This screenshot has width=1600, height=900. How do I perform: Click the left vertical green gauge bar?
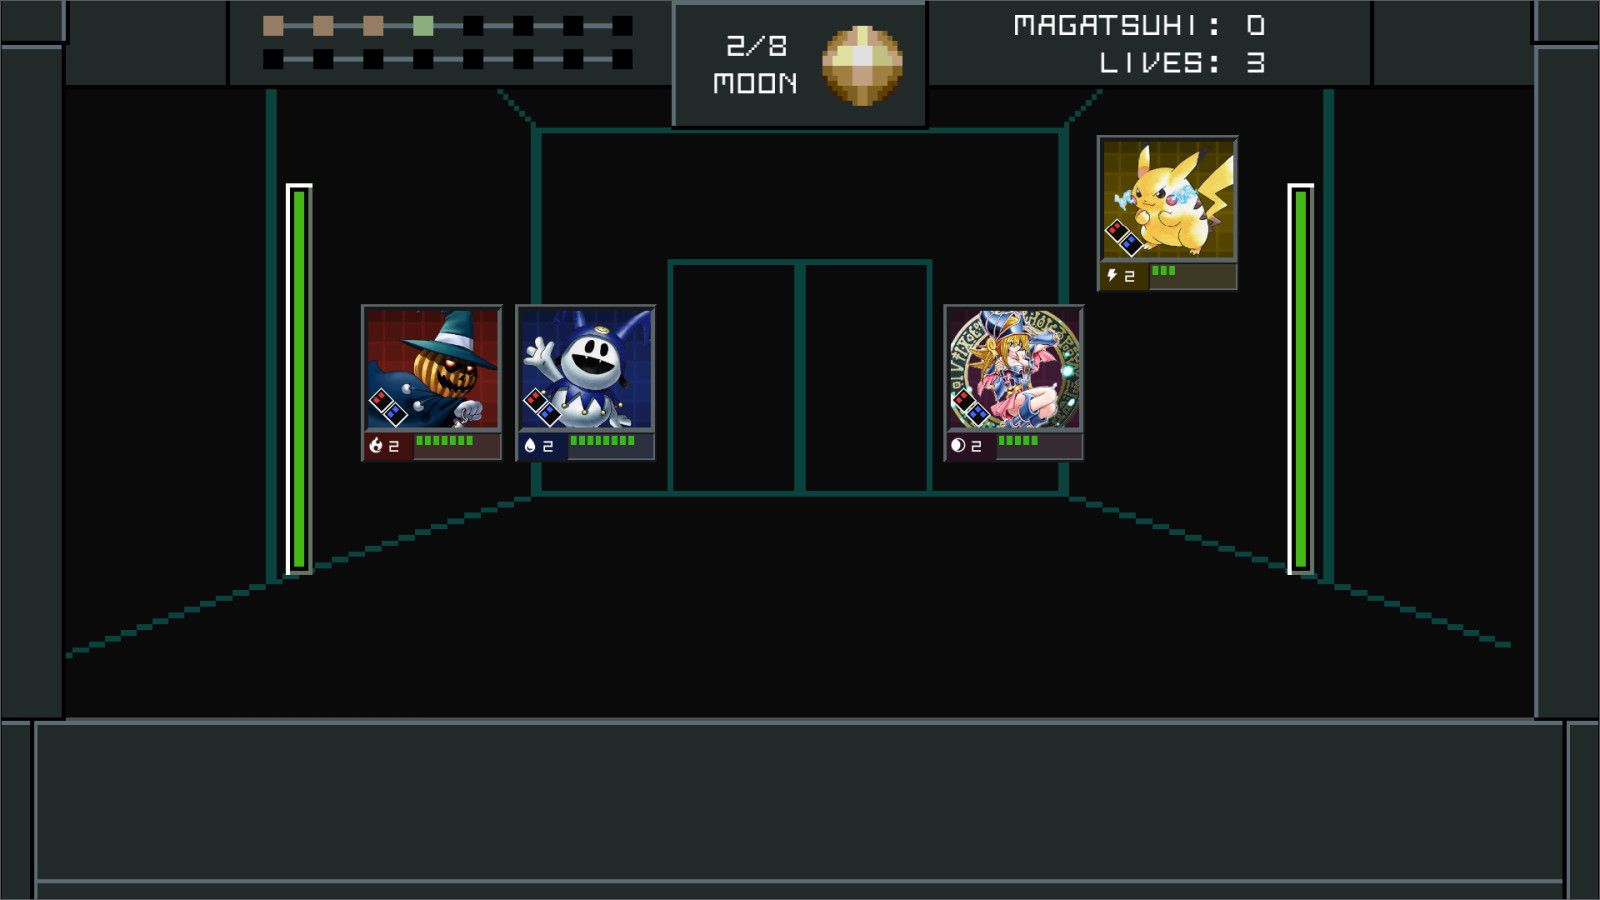point(299,379)
